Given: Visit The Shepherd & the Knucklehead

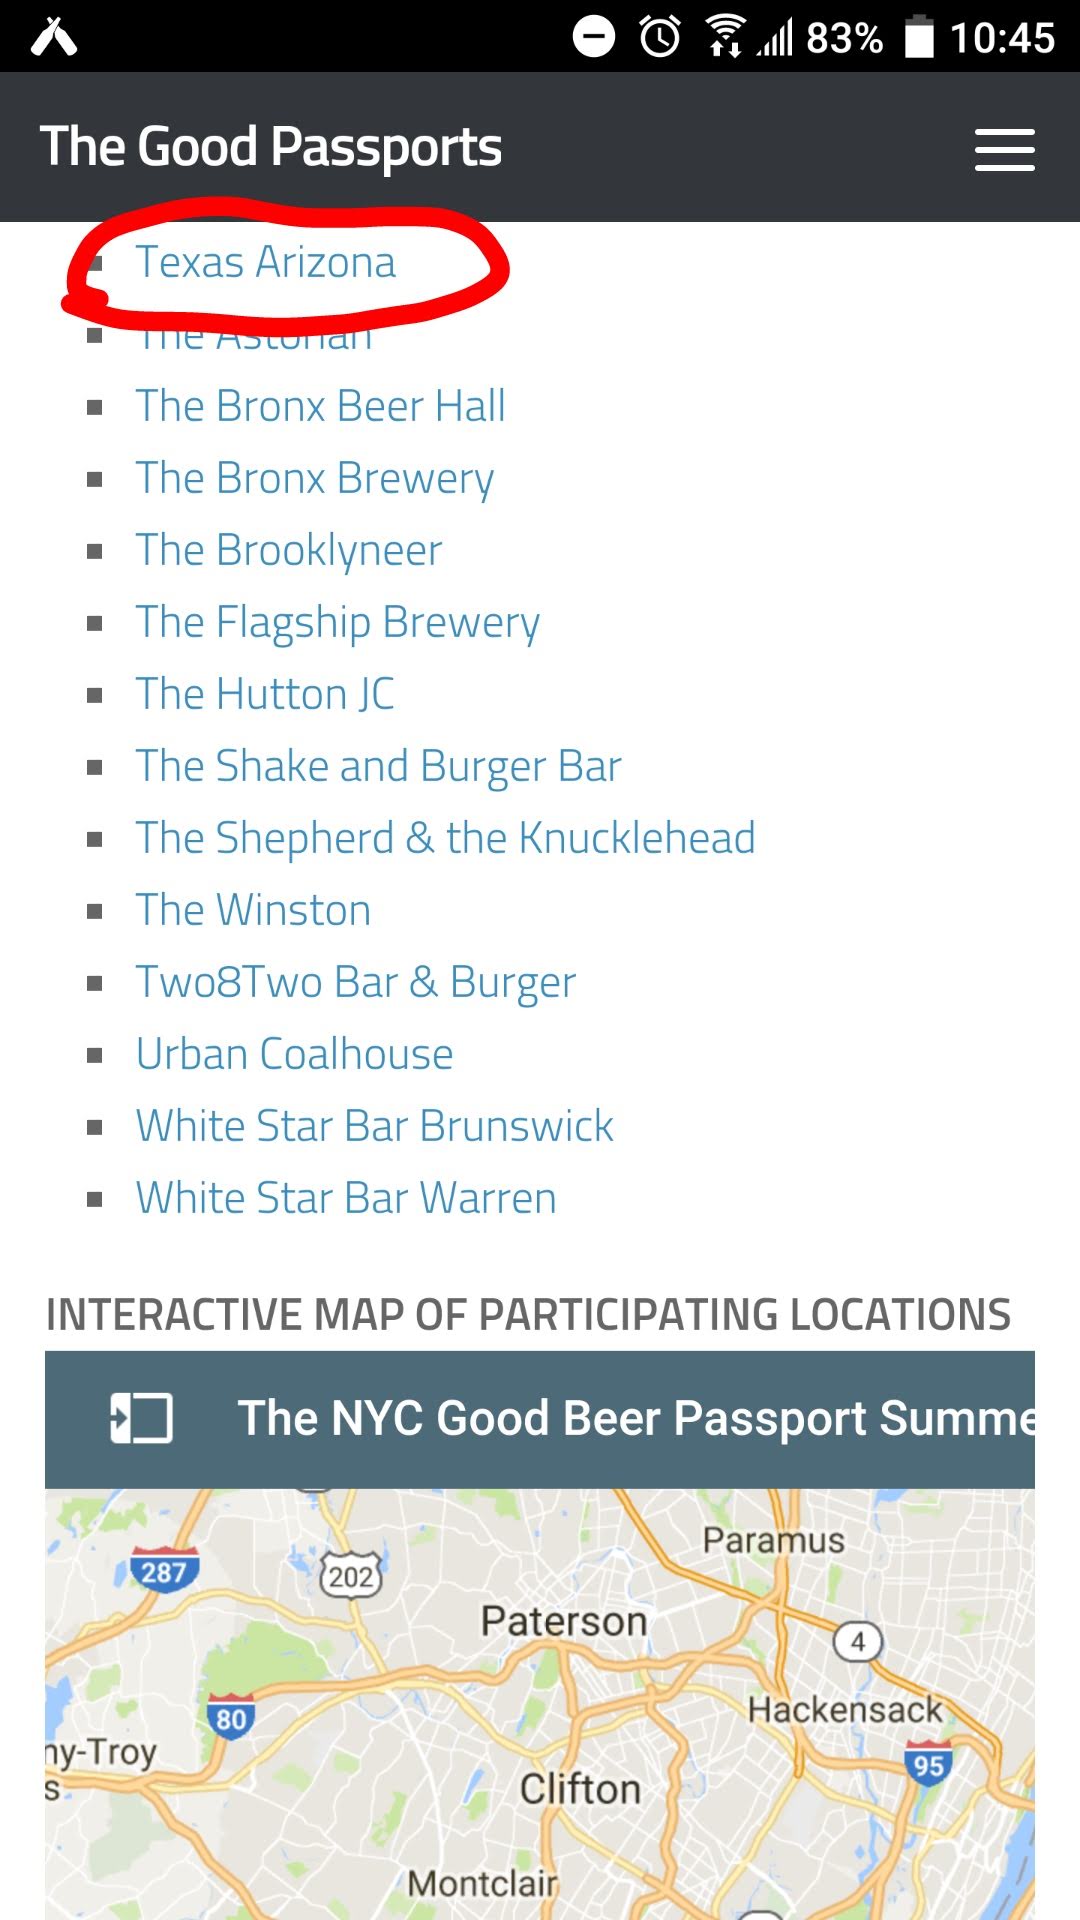Looking at the screenshot, I should click(445, 838).
